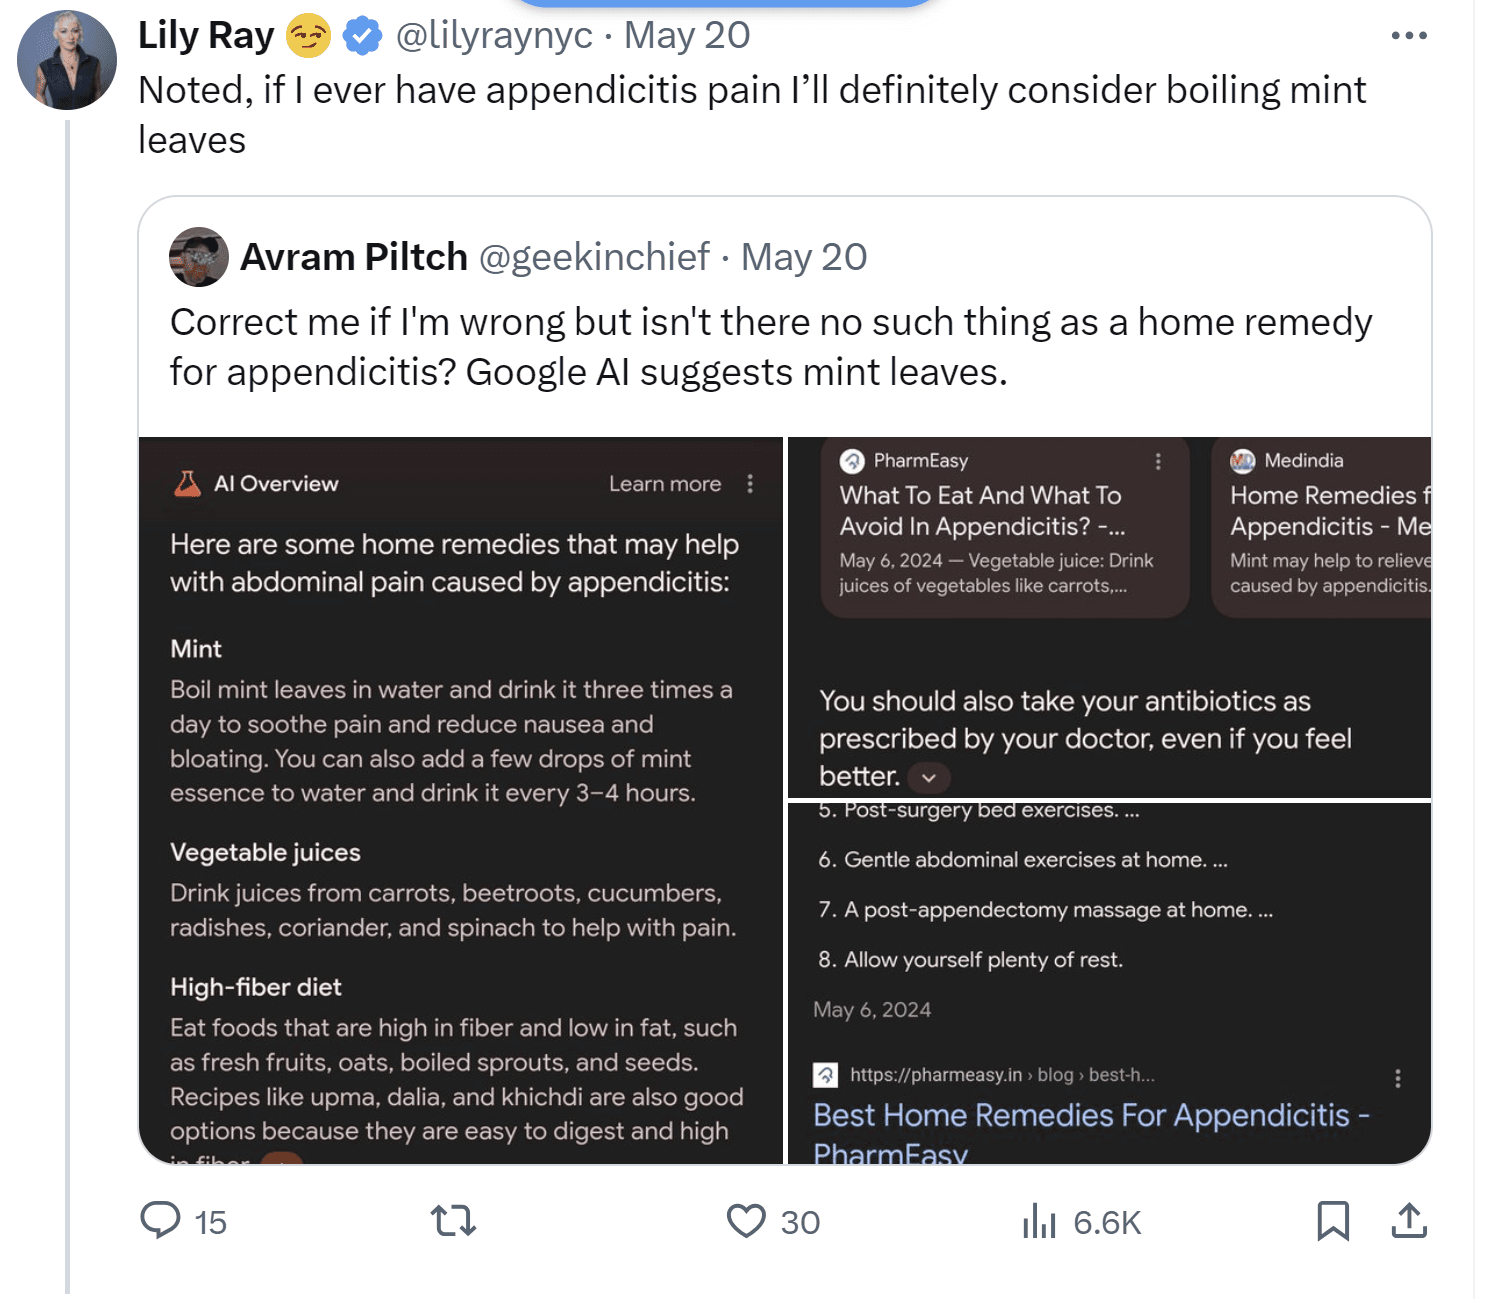
Task: Click the reply comment icon
Action: [x=160, y=1221]
